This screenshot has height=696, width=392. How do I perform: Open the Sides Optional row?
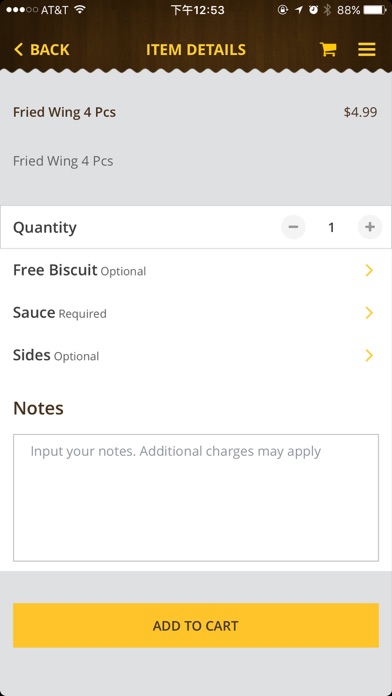pos(196,356)
